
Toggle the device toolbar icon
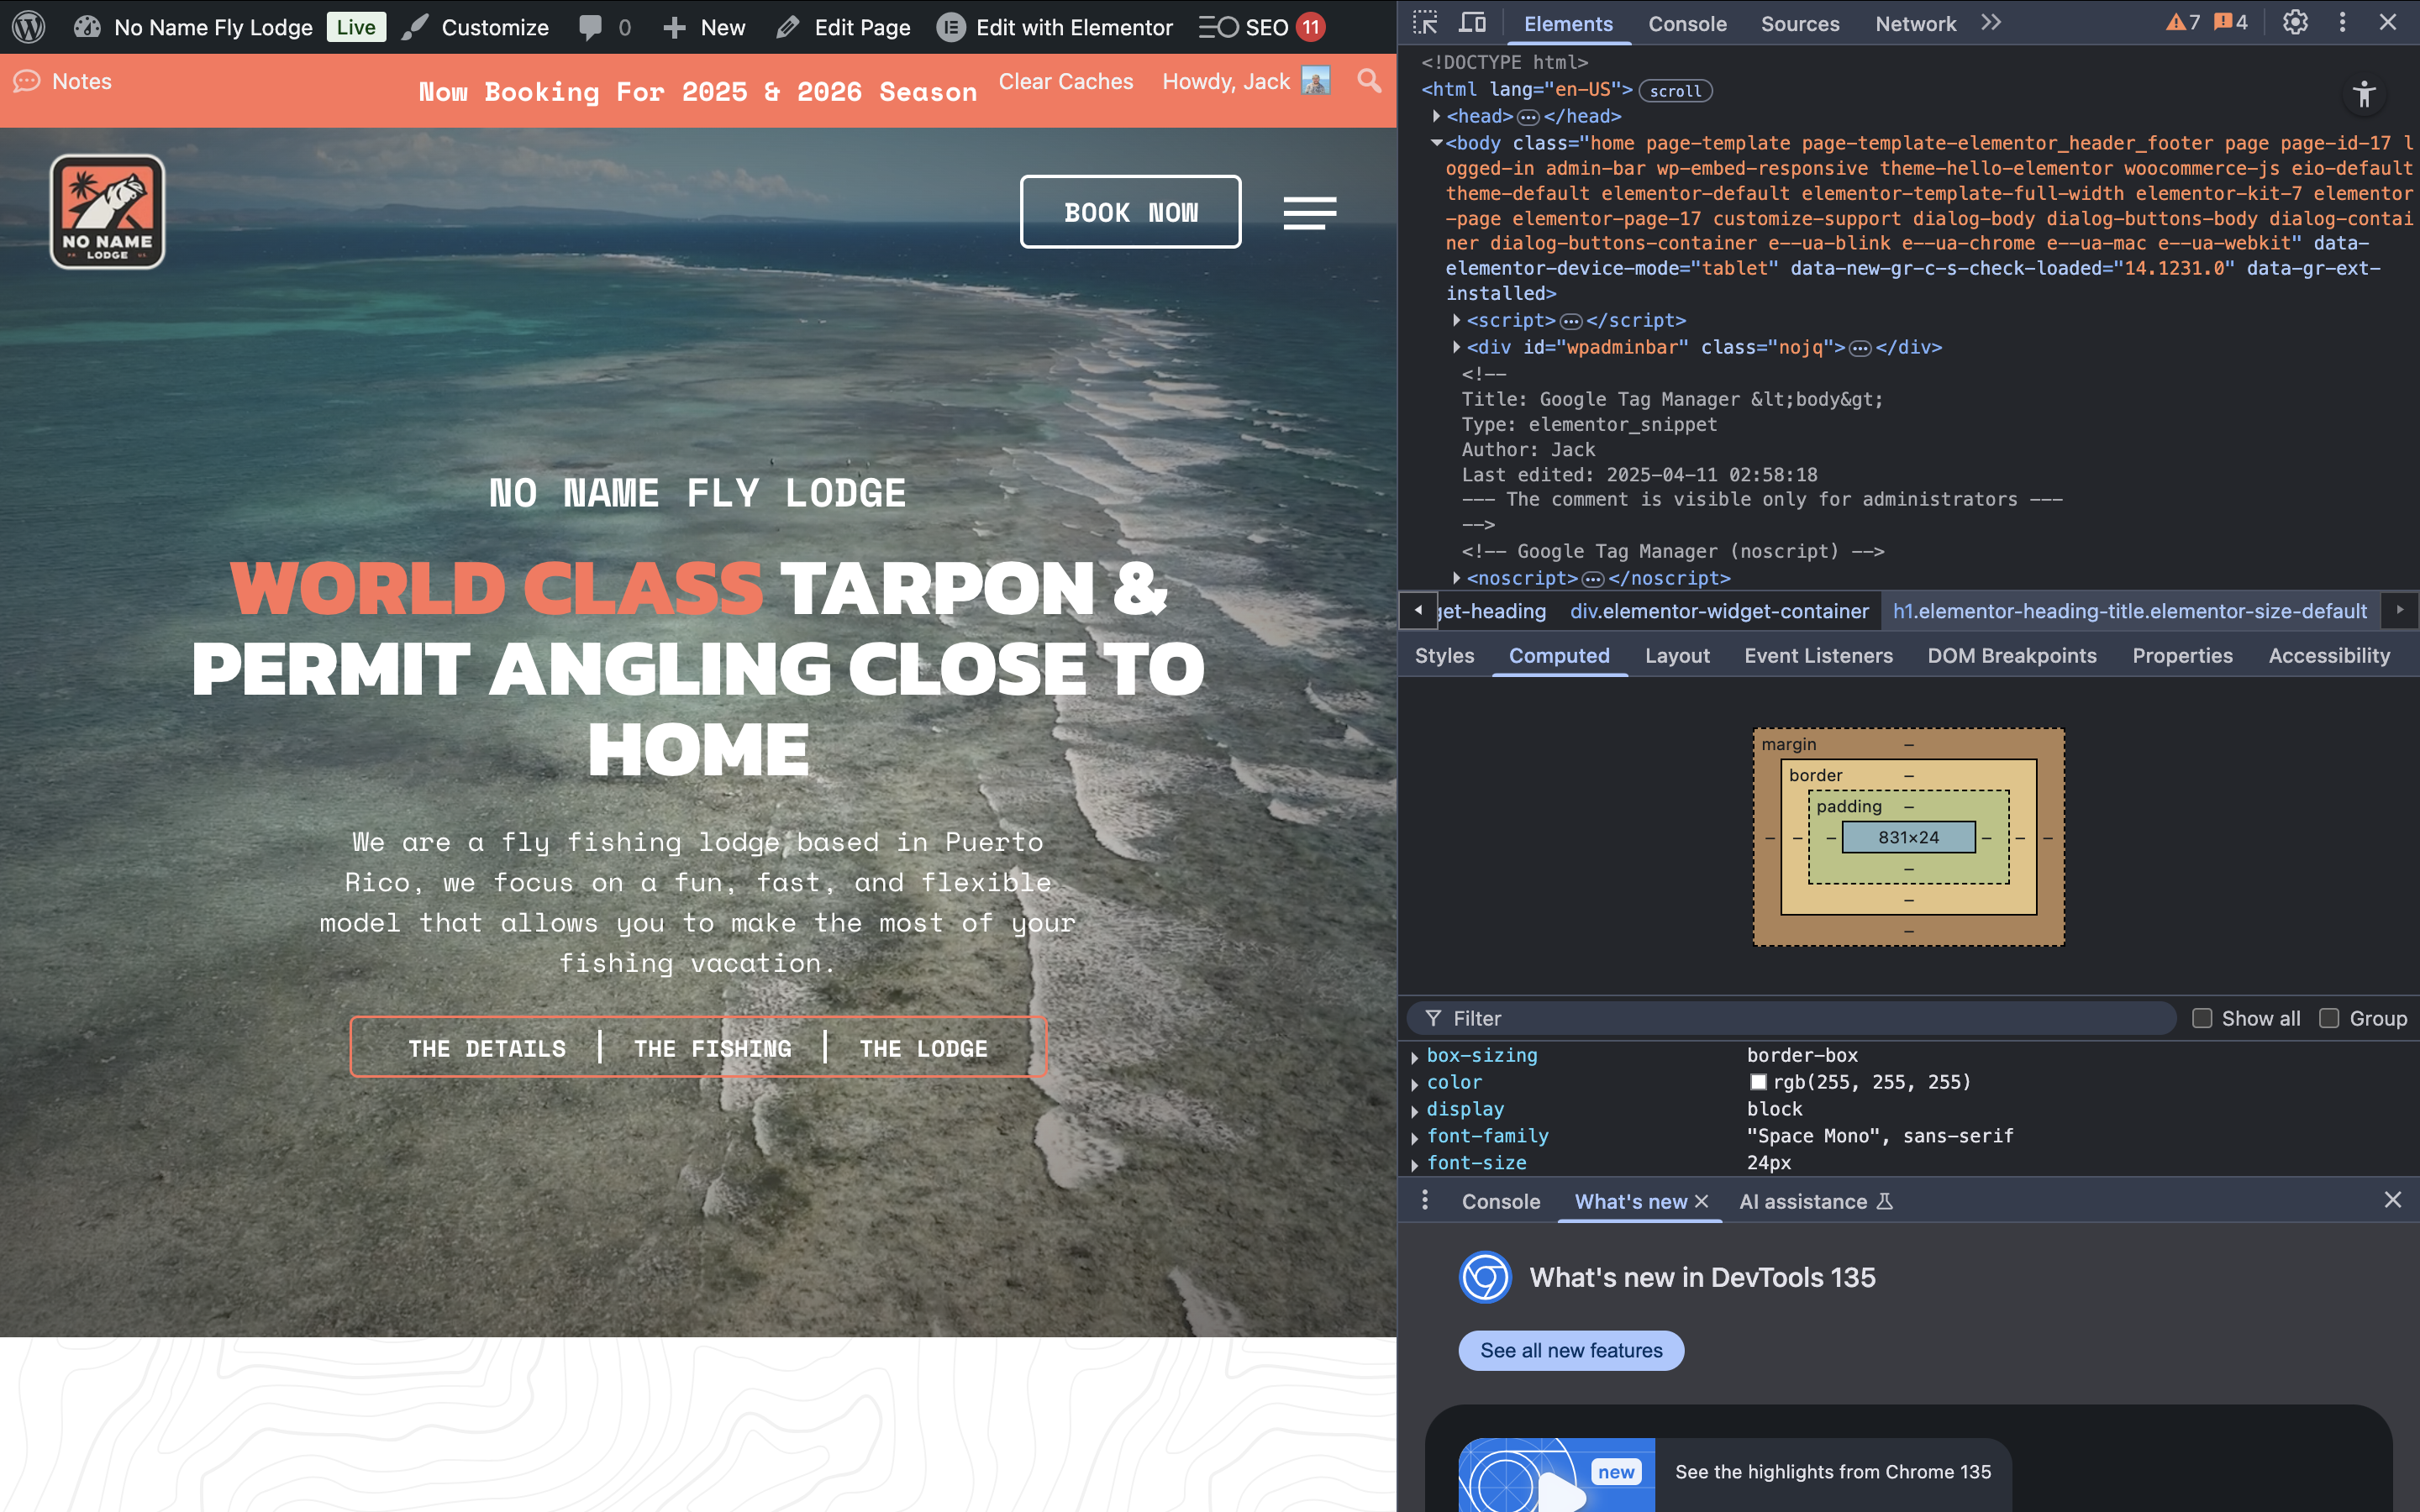[x=1472, y=22]
